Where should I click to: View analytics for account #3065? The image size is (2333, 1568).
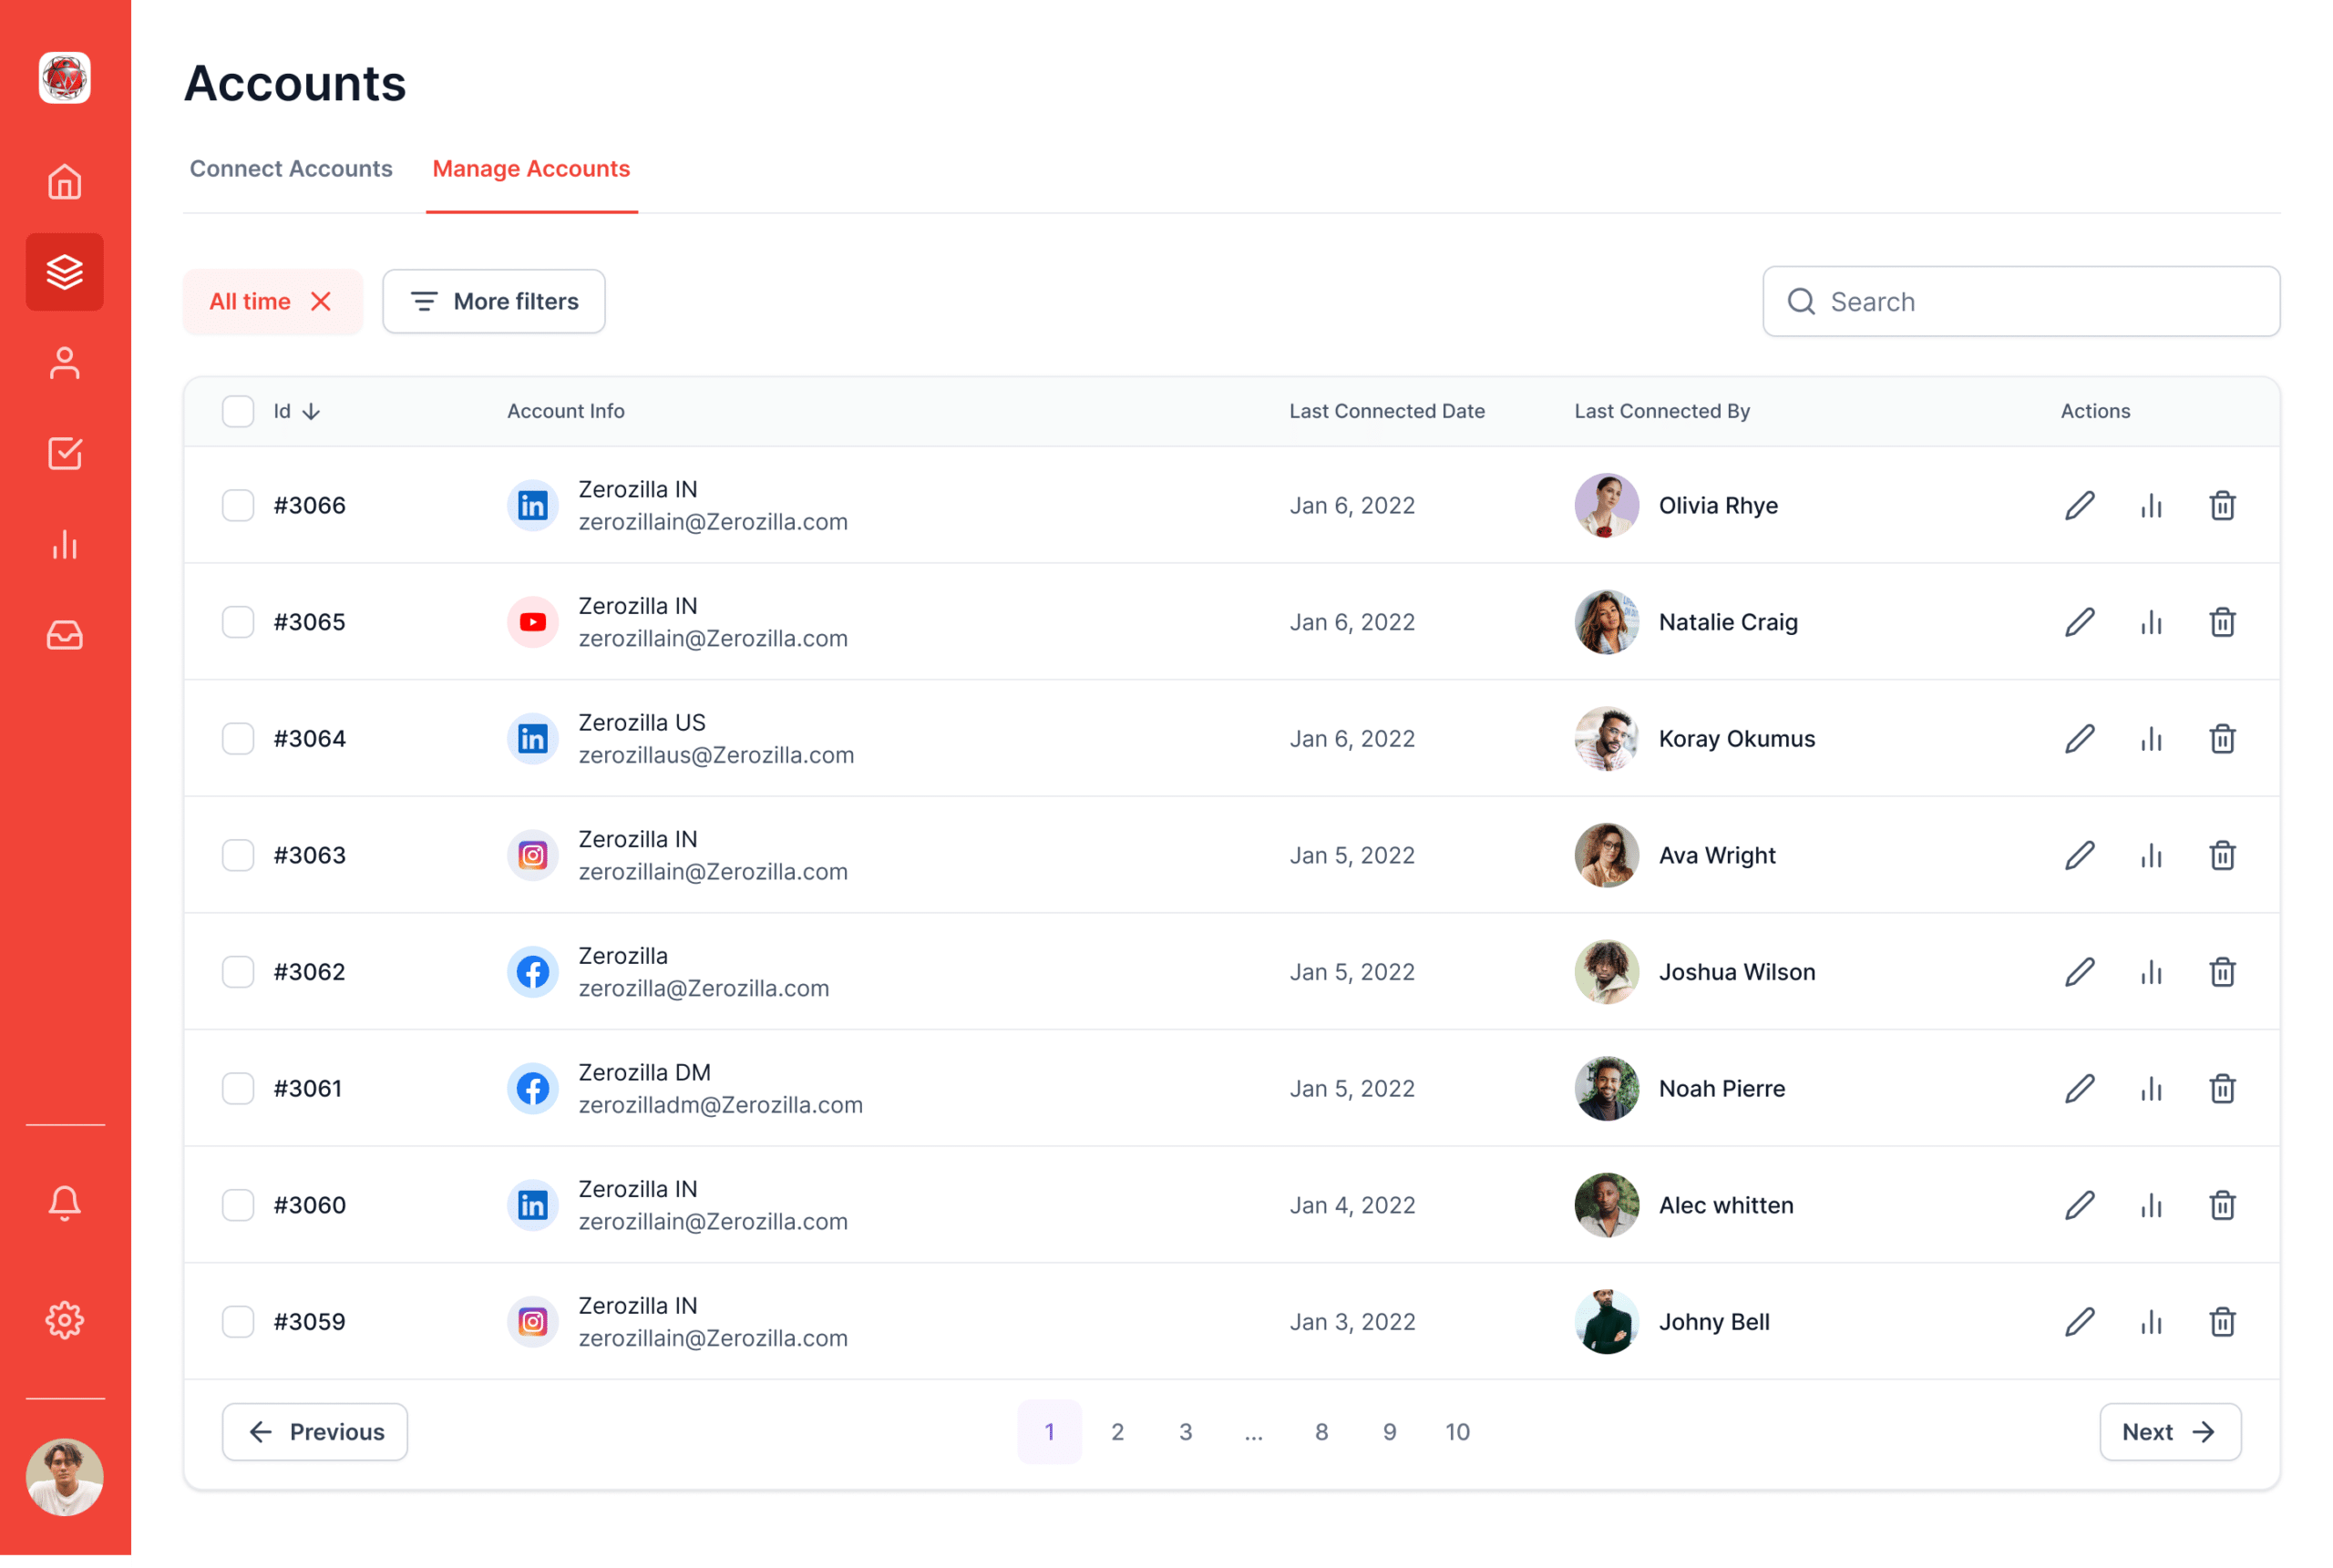[2150, 622]
